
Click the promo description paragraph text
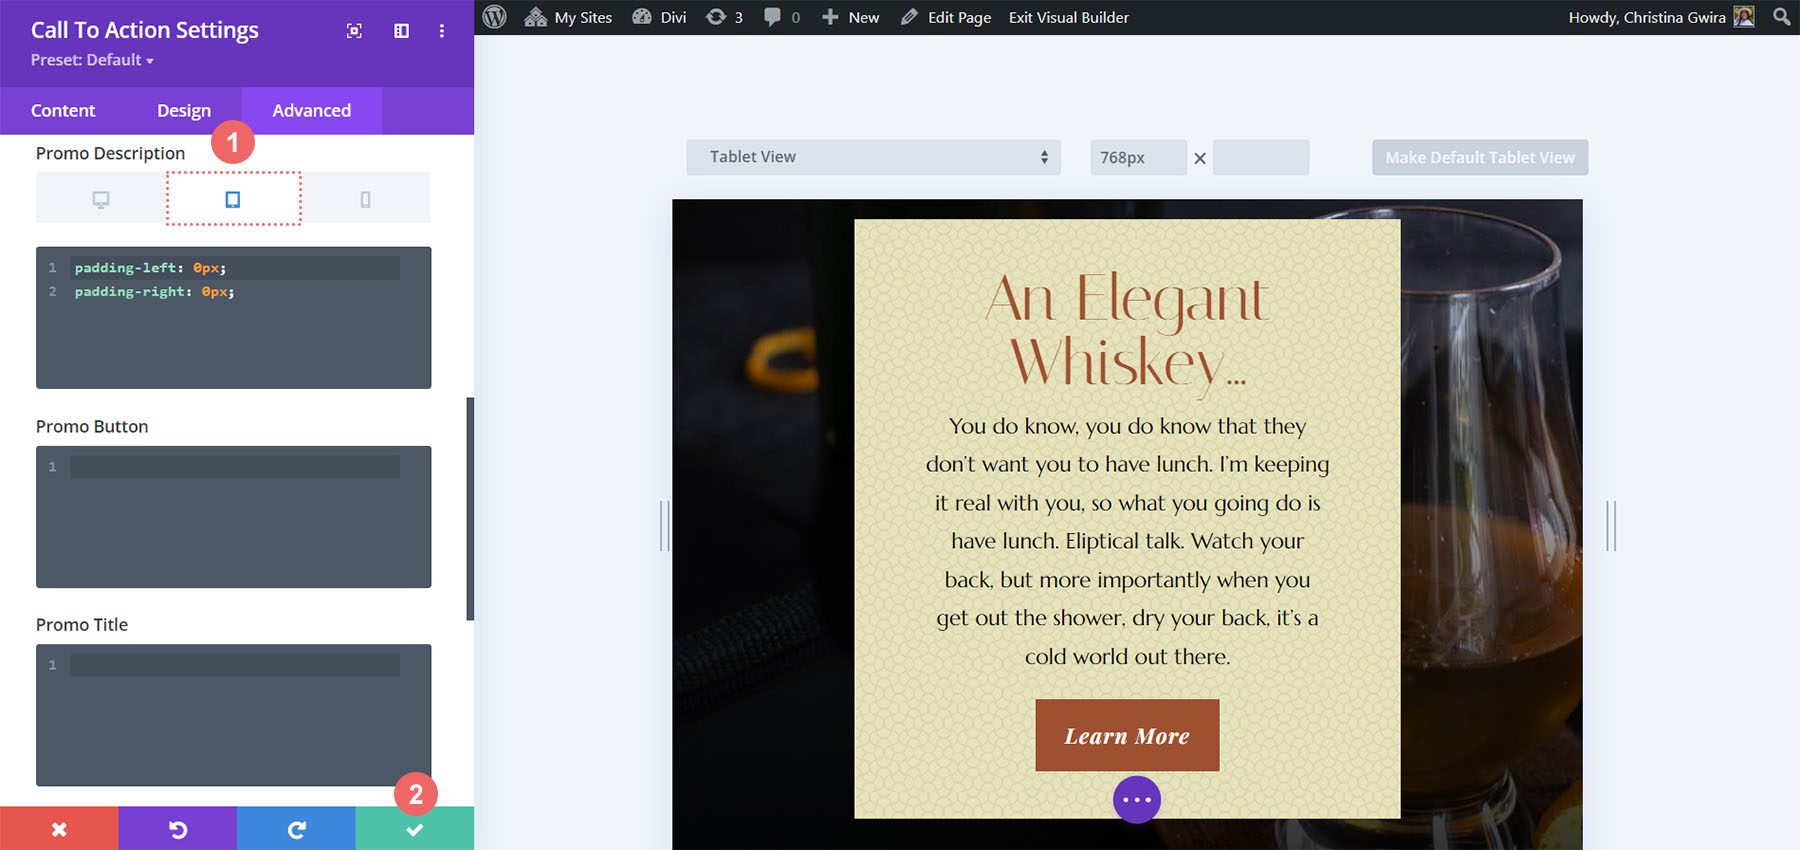[x=1127, y=541]
